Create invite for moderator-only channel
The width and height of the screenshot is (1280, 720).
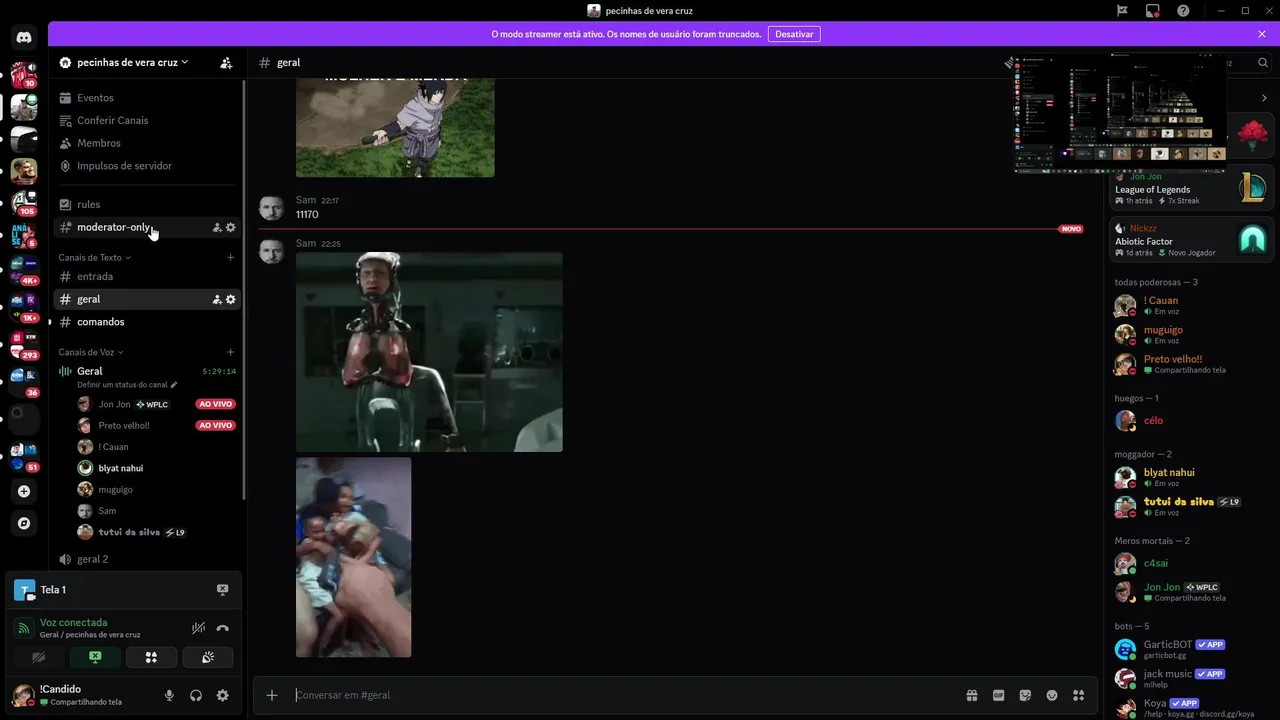pyautogui.click(x=217, y=227)
